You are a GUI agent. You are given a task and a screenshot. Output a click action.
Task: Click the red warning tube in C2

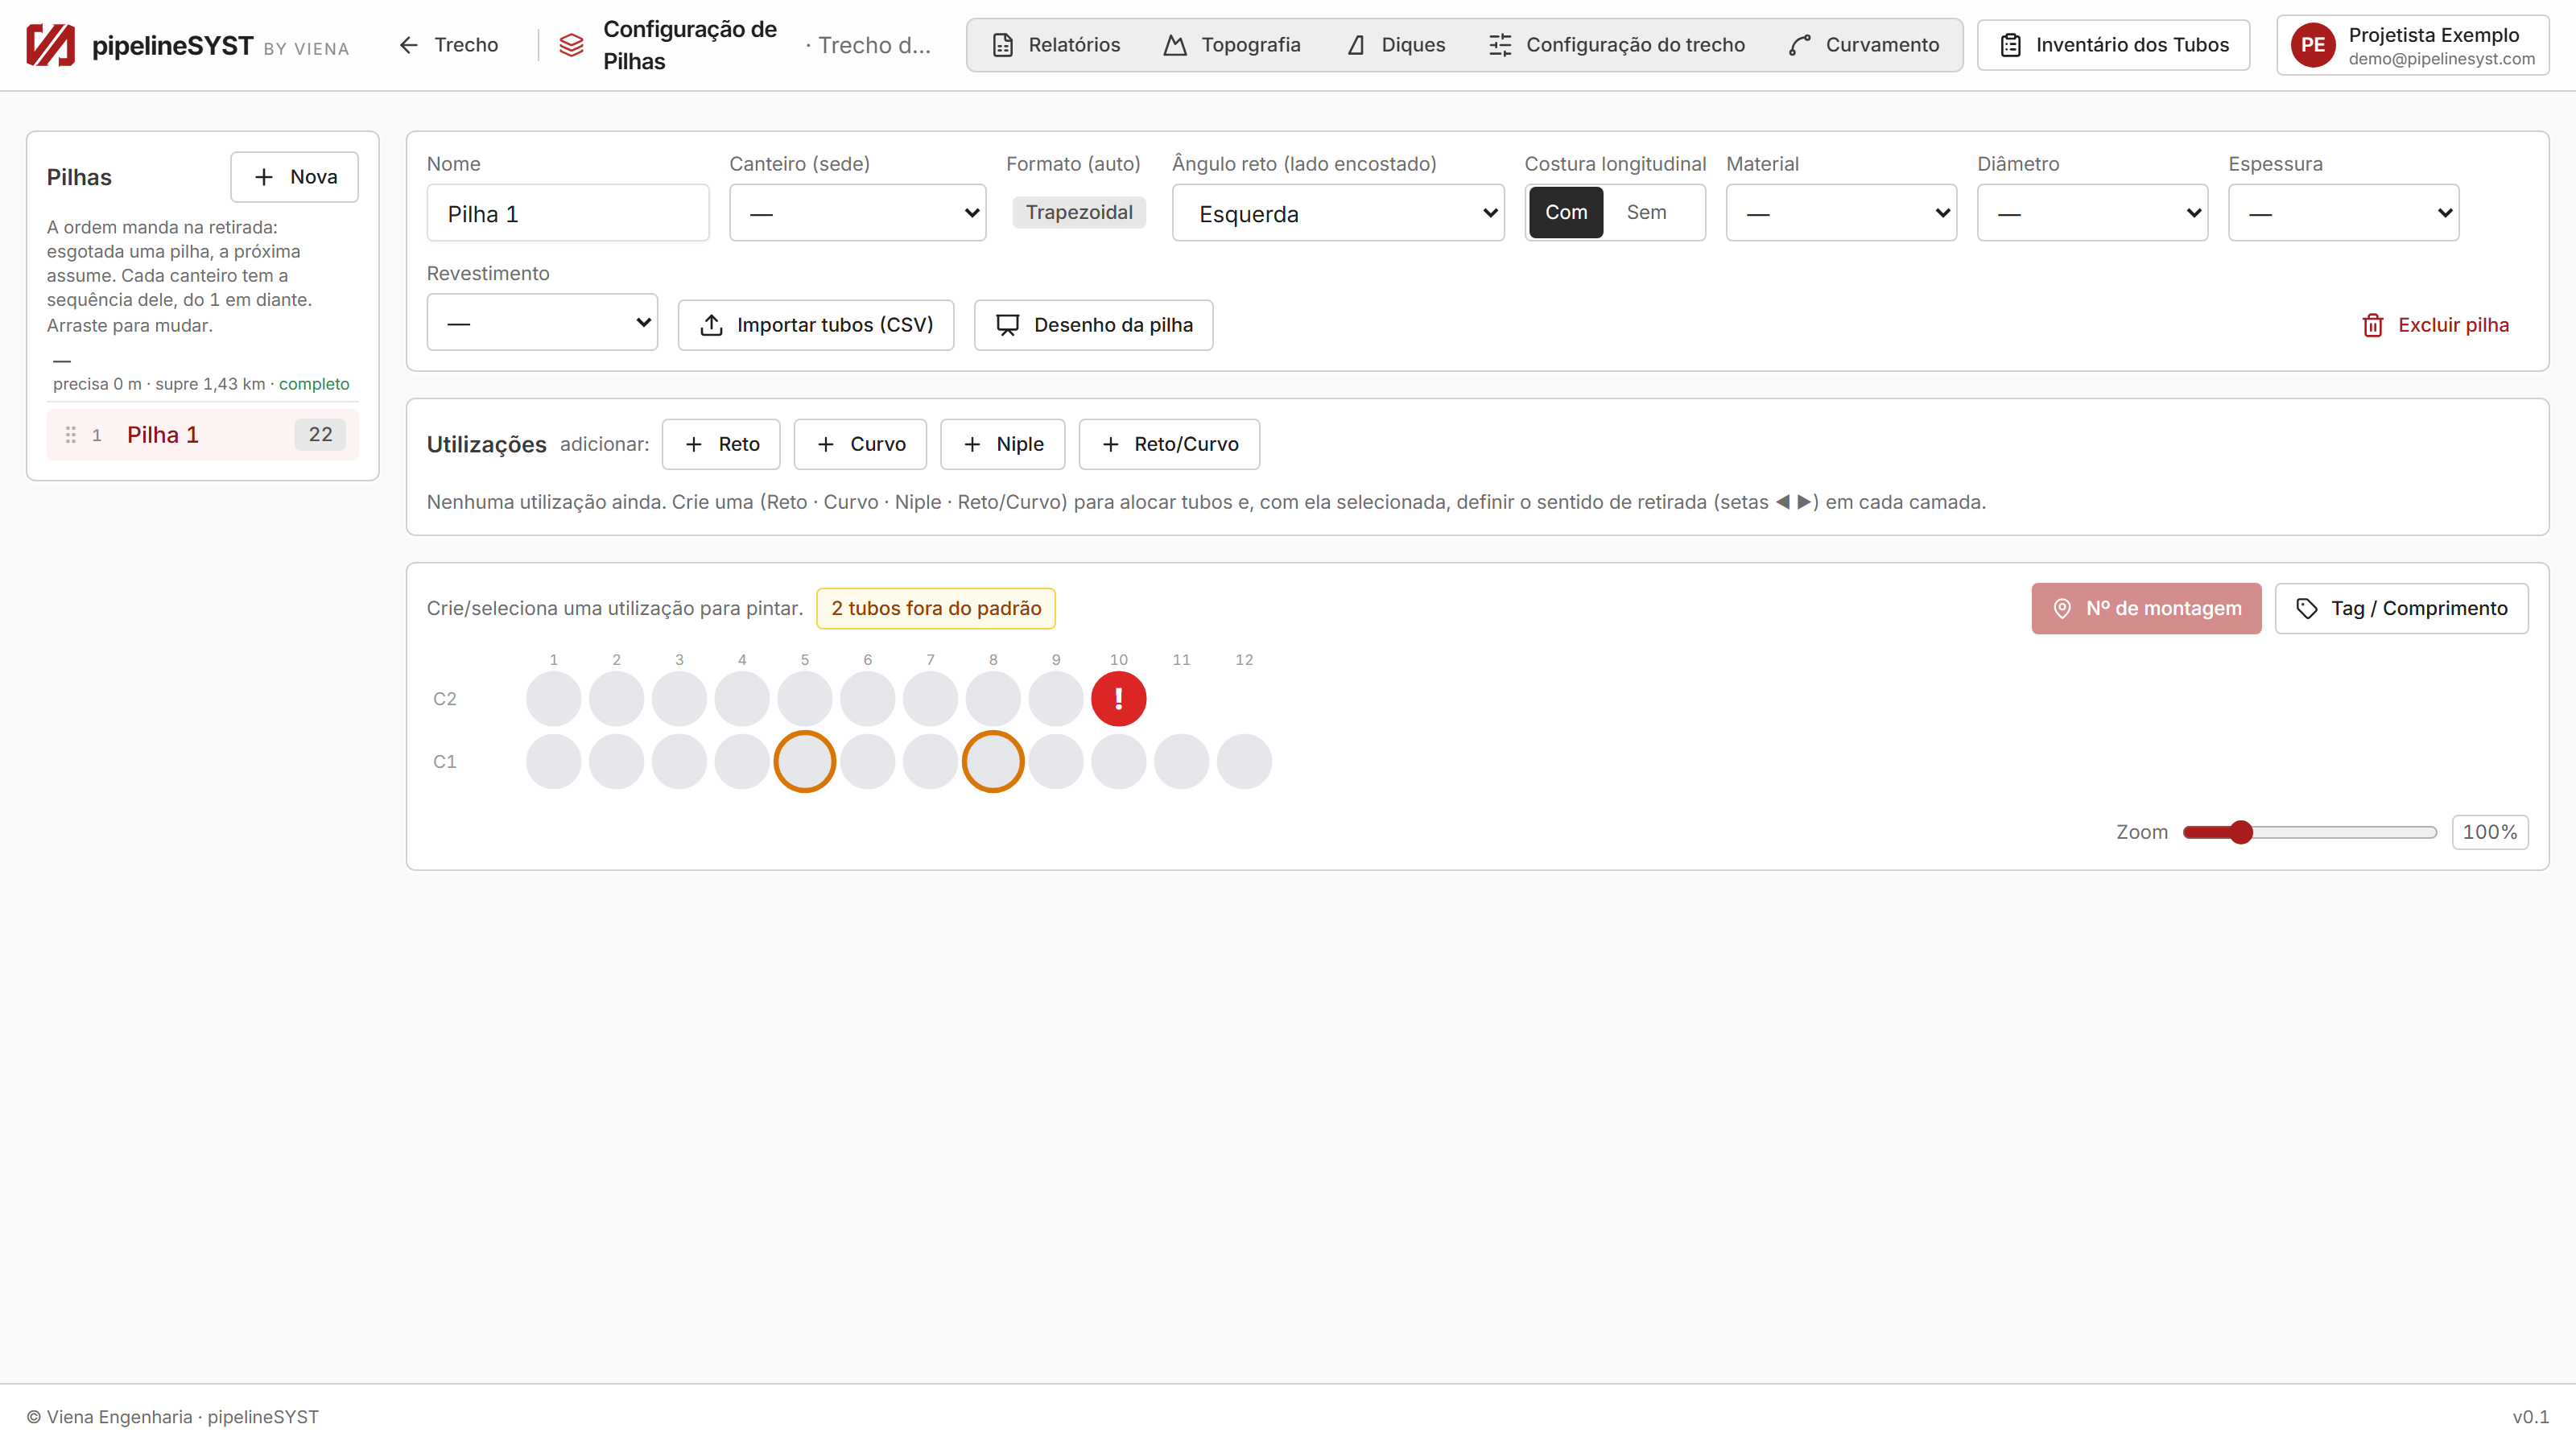click(1118, 698)
